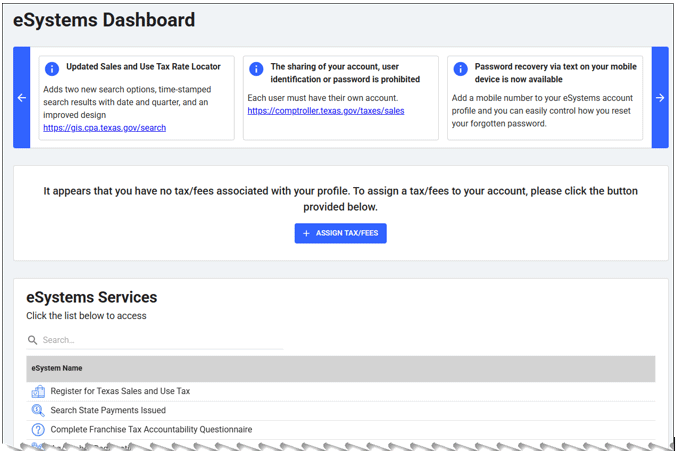
Task: Click the Franchise Tax Questionnaire question-mark icon
Action: click(x=38, y=429)
